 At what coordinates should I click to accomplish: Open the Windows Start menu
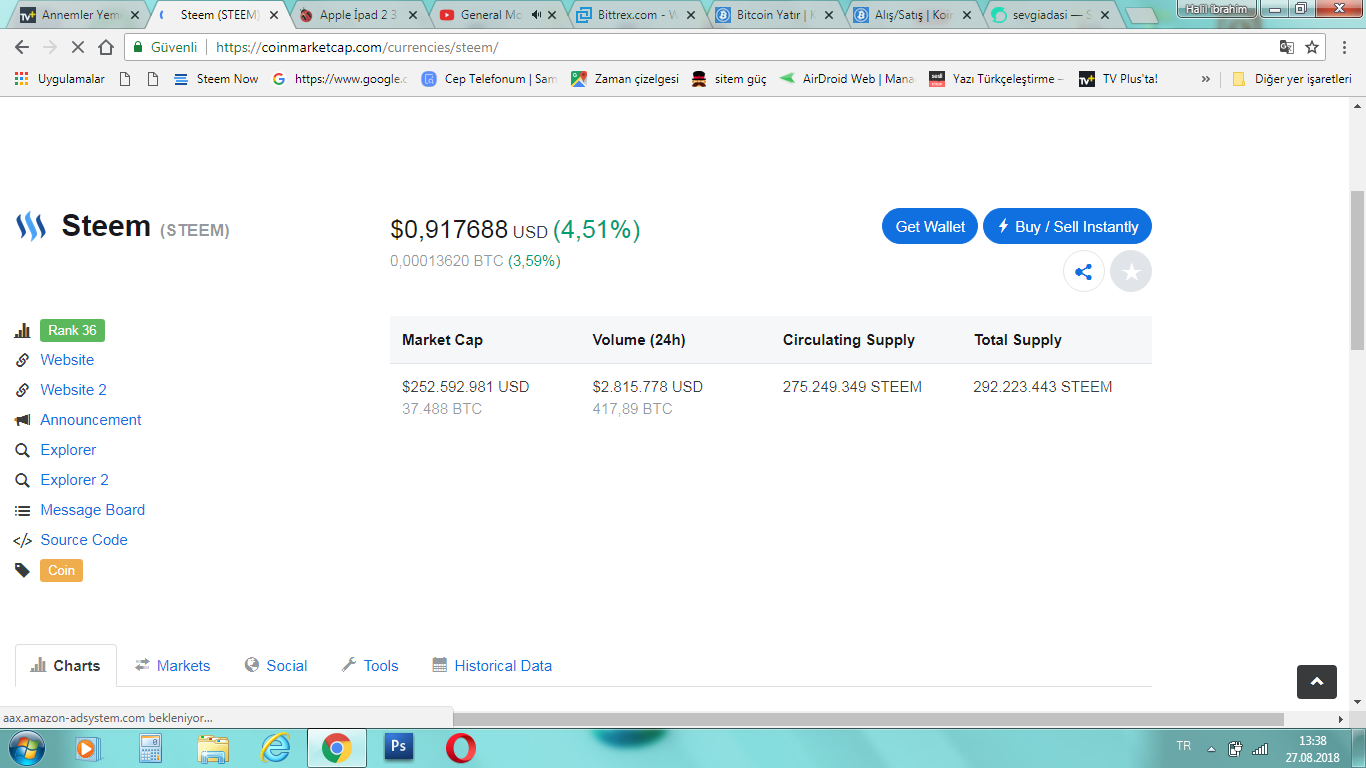pyautogui.click(x=26, y=748)
